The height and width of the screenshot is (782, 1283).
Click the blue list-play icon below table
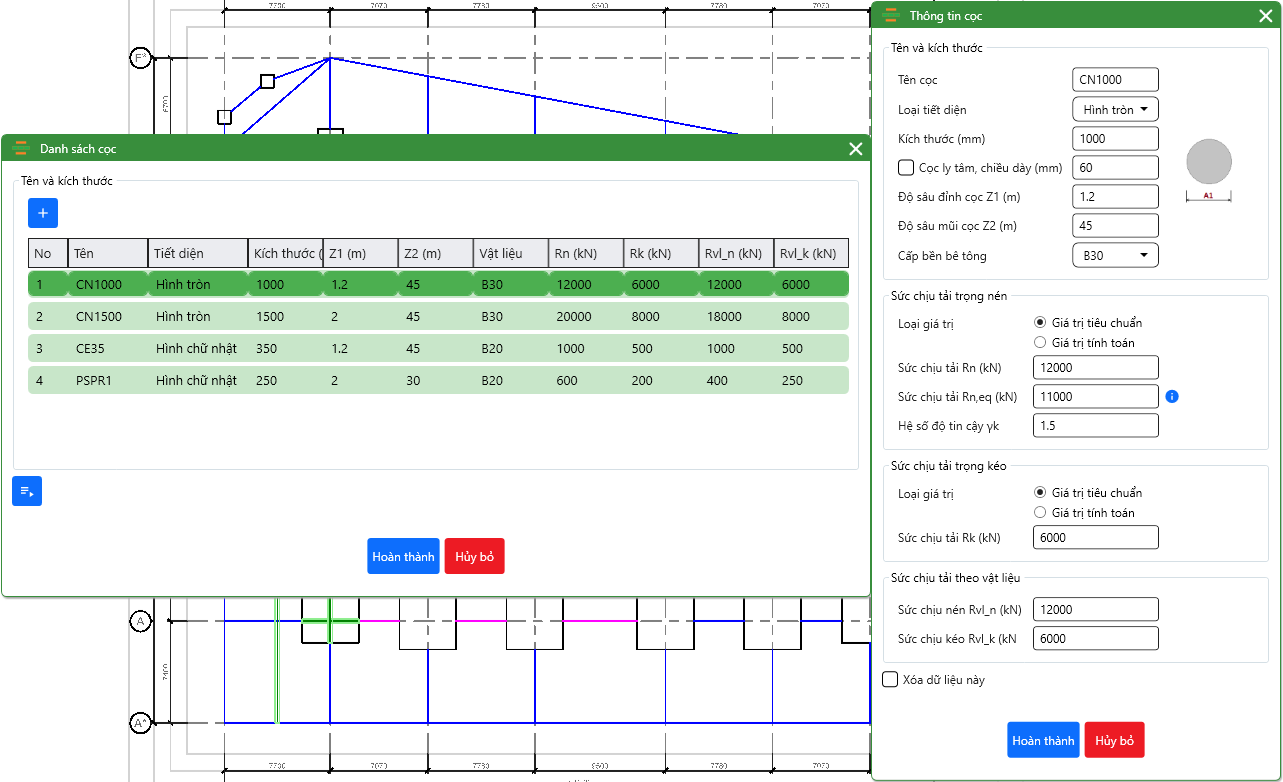pyautogui.click(x=27, y=491)
